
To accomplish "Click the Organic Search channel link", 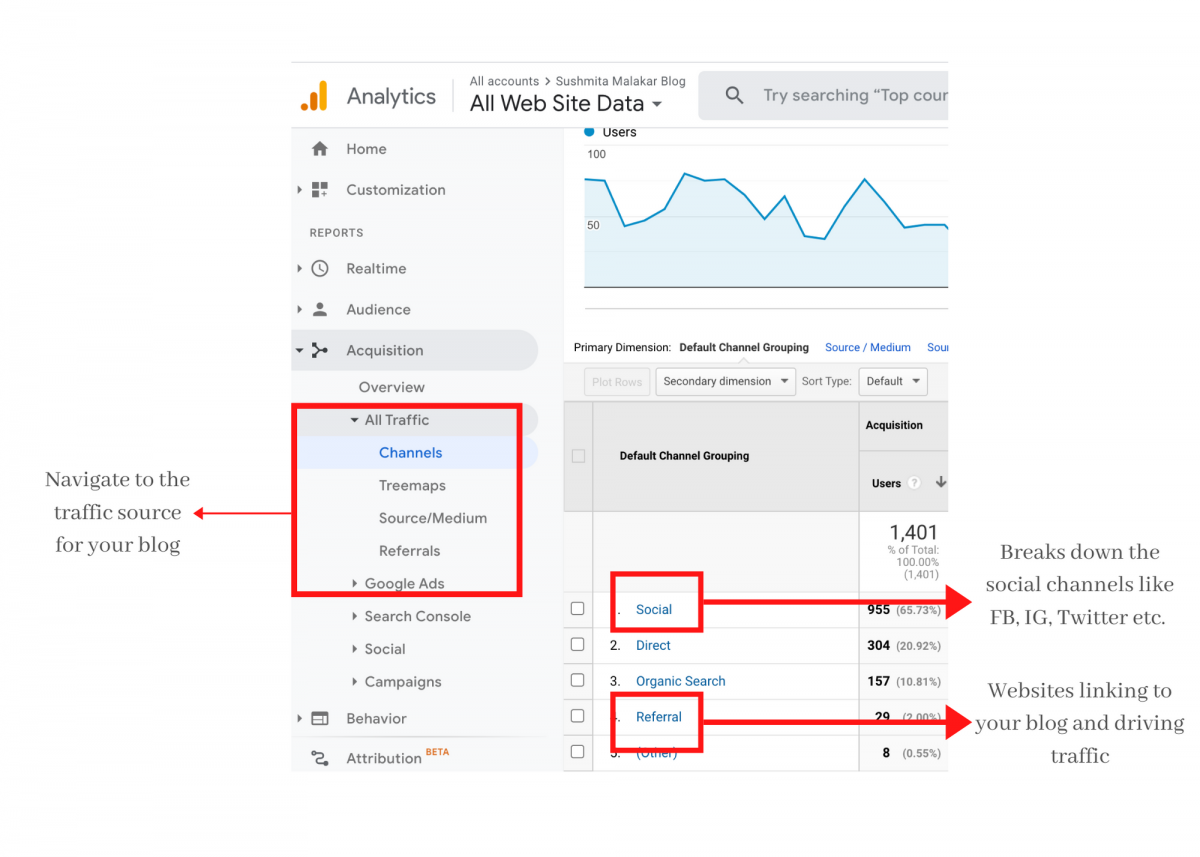I will 681,681.
